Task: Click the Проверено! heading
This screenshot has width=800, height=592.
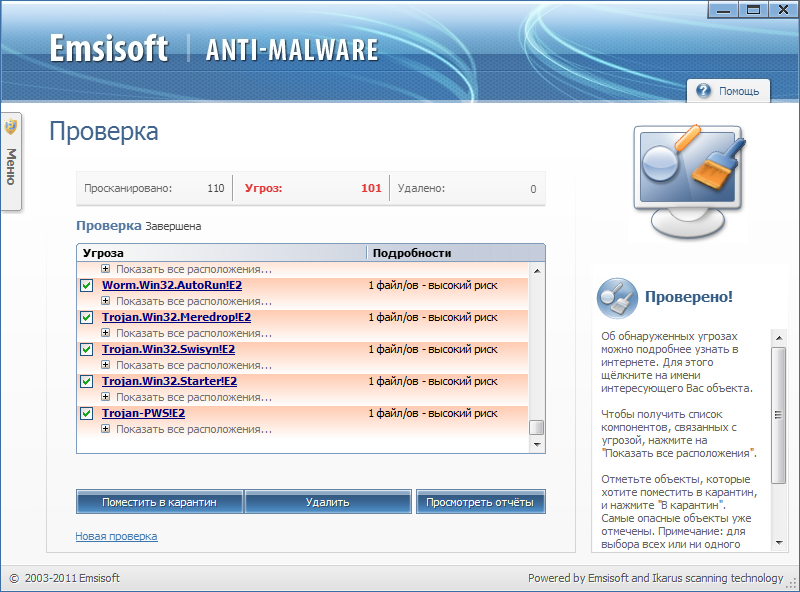Action: (689, 297)
